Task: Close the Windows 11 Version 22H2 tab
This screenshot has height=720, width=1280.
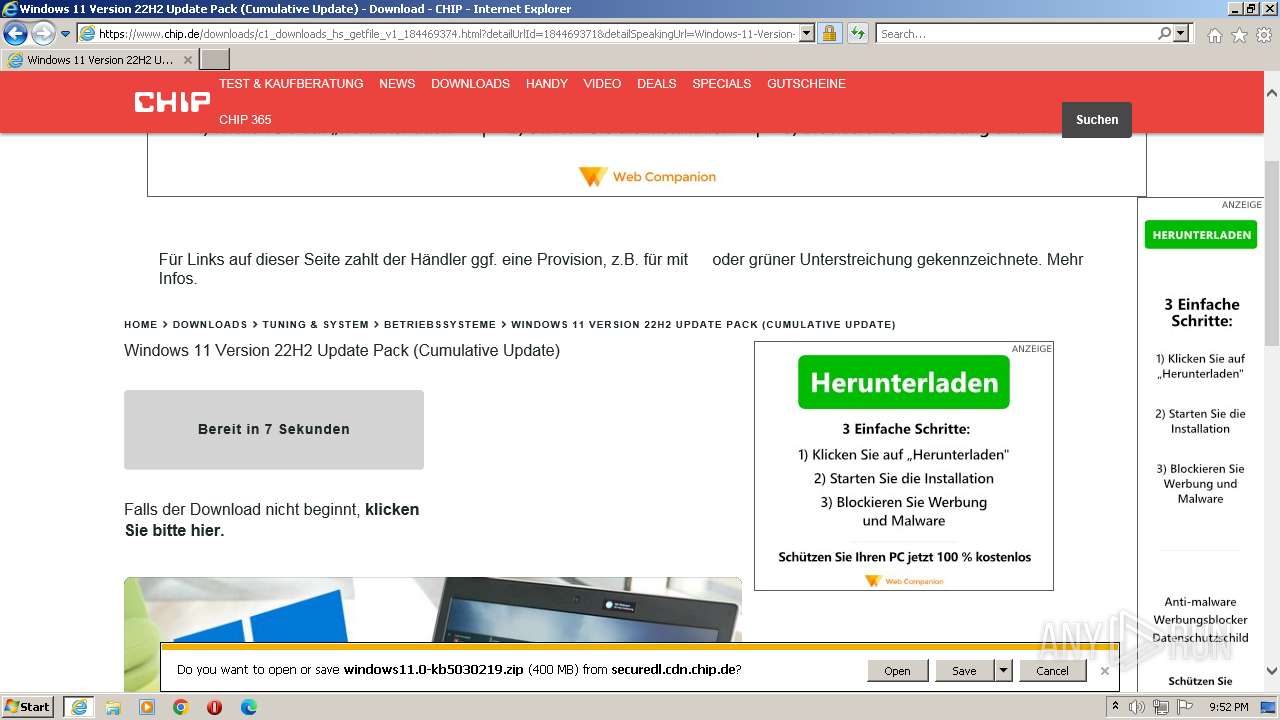Action: [188, 60]
